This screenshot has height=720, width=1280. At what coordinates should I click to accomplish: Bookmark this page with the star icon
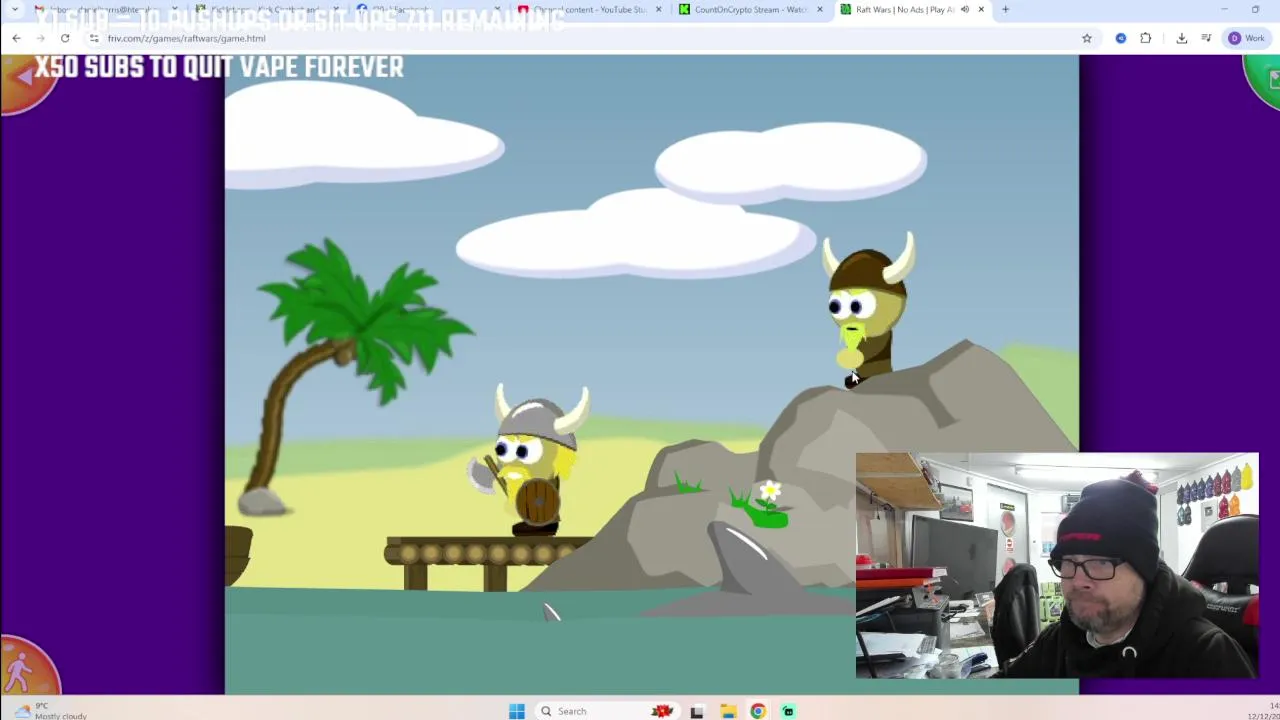click(1087, 38)
